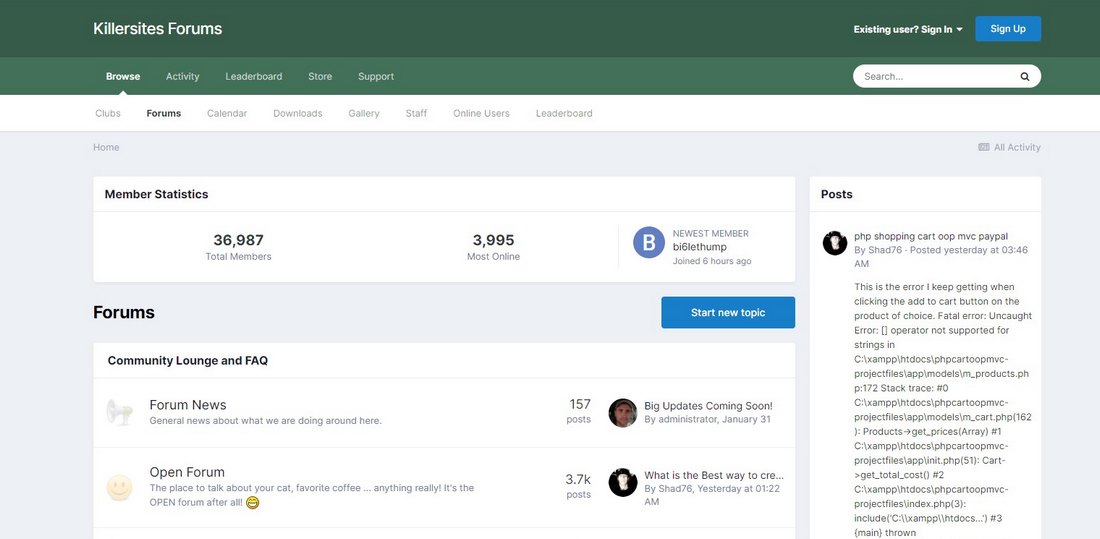Click the 3.7k posts count
The width and height of the screenshot is (1100, 539).
pos(578,479)
